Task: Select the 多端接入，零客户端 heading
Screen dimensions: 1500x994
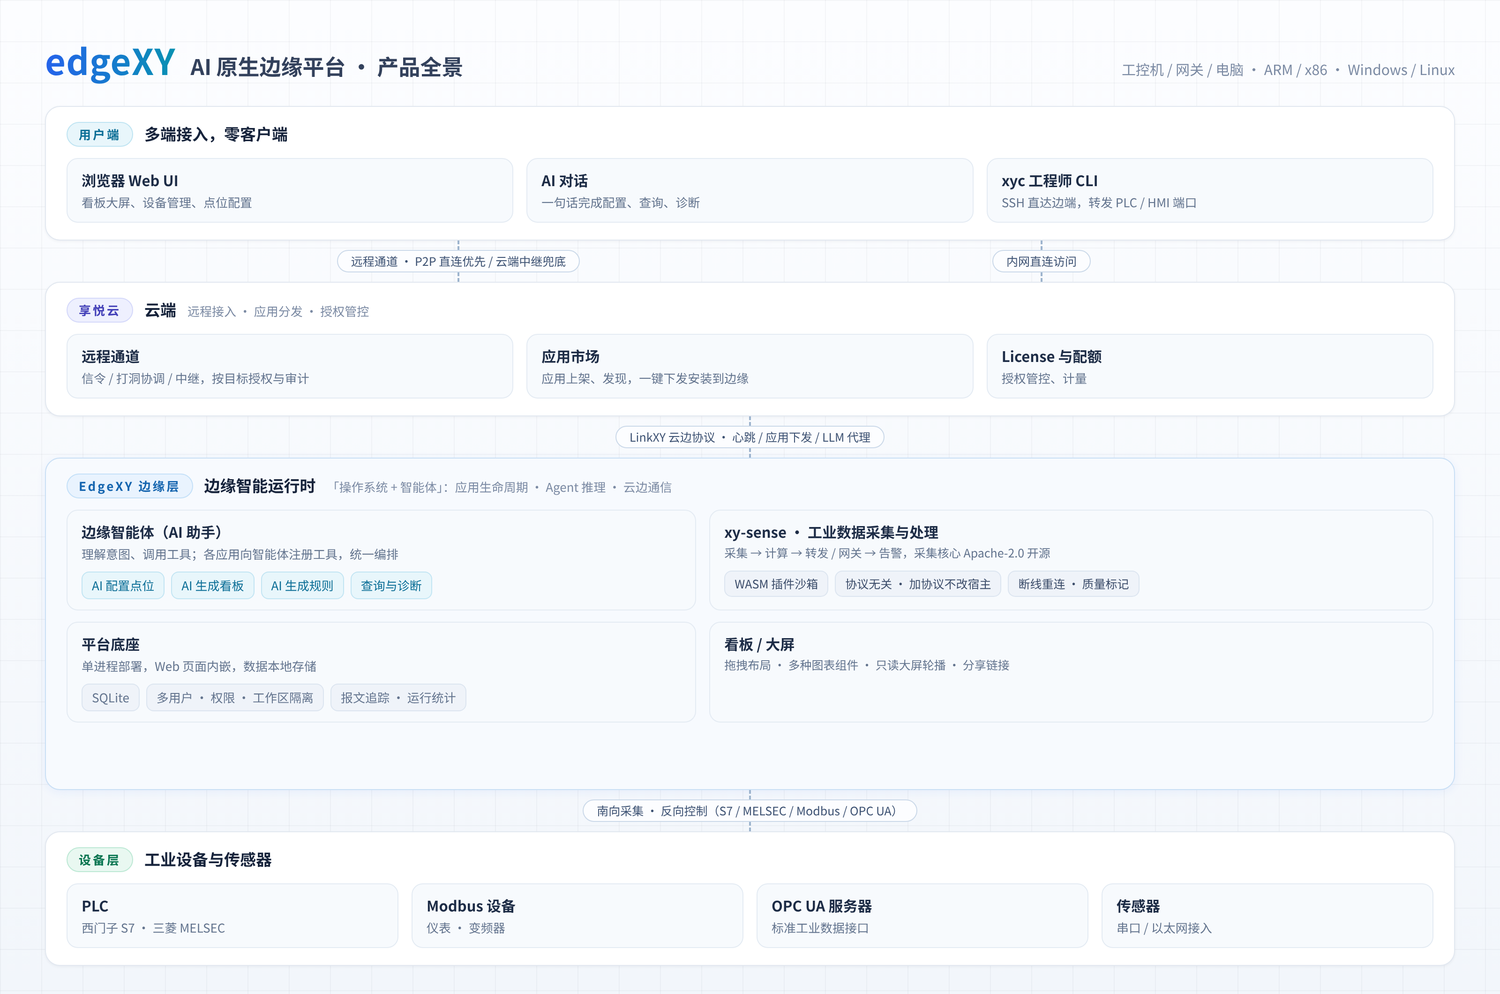Action: pos(216,134)
